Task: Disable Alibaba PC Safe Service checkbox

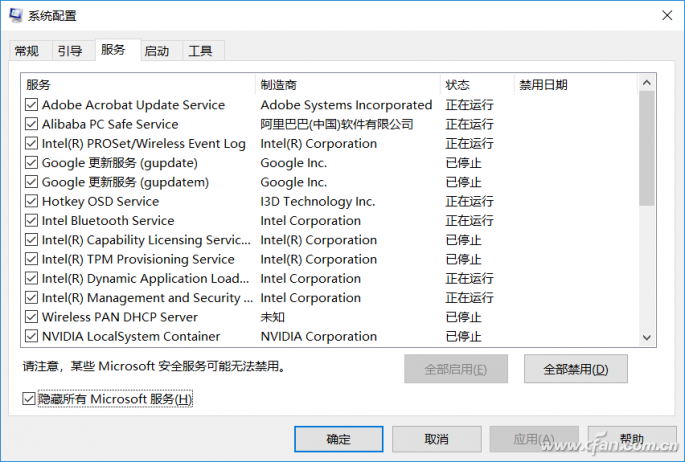Action: click(x=32, y=124)
